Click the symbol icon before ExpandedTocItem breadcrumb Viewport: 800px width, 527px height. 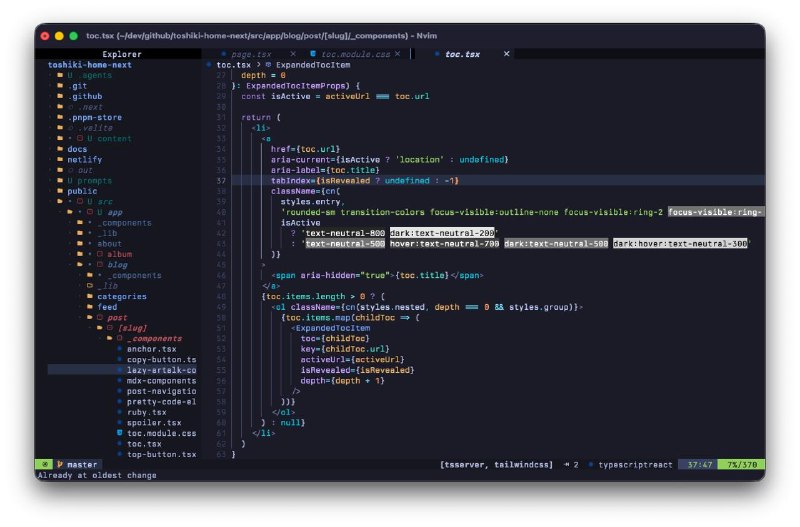[268, 65]
